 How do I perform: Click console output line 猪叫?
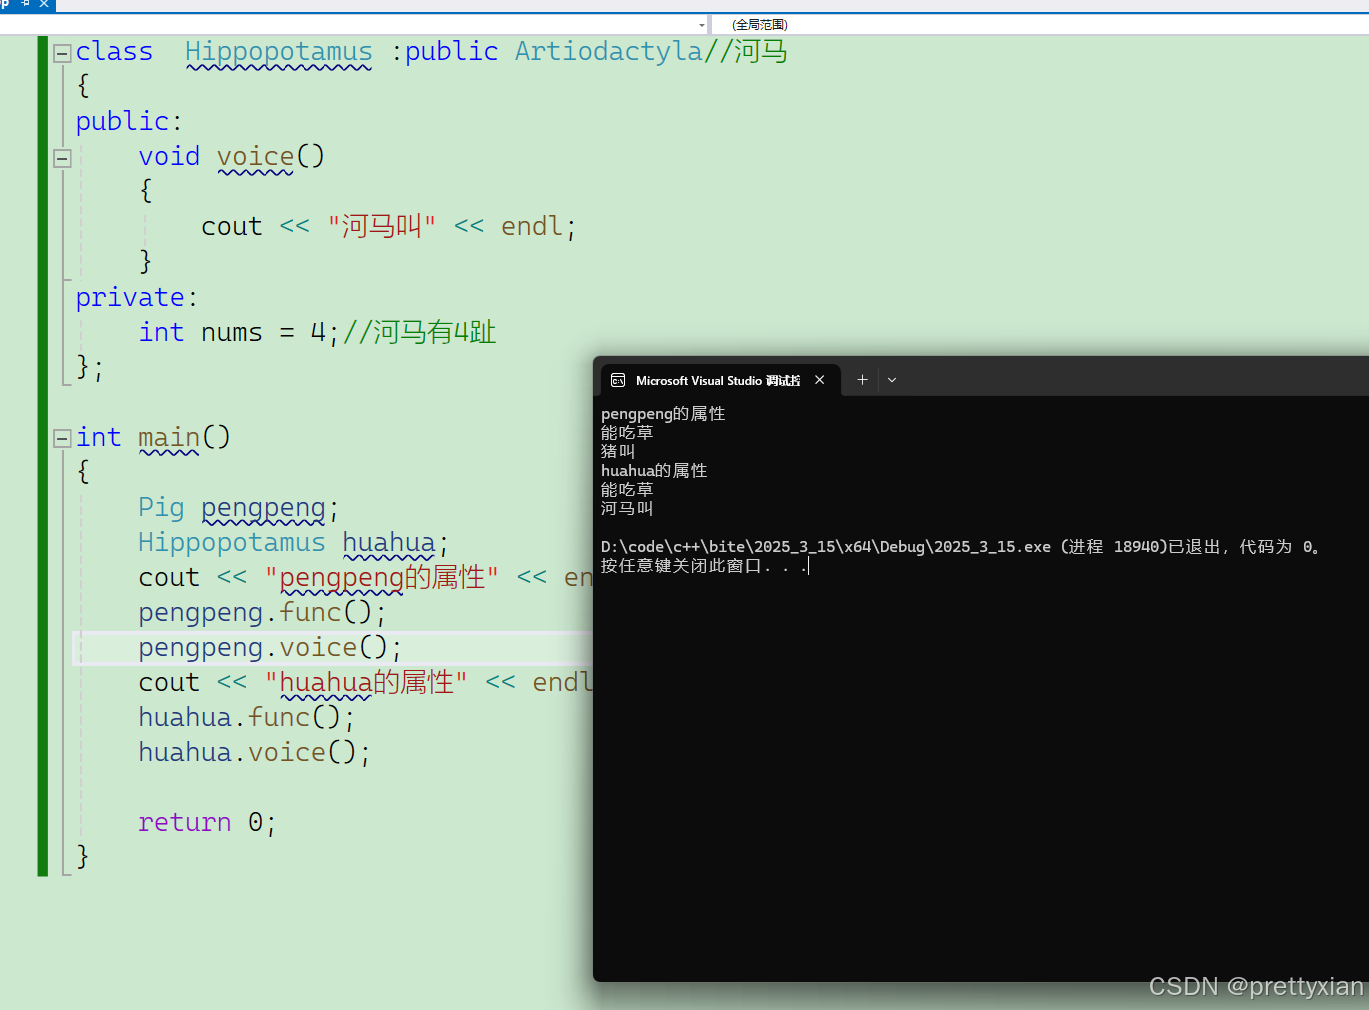(618, 451)
